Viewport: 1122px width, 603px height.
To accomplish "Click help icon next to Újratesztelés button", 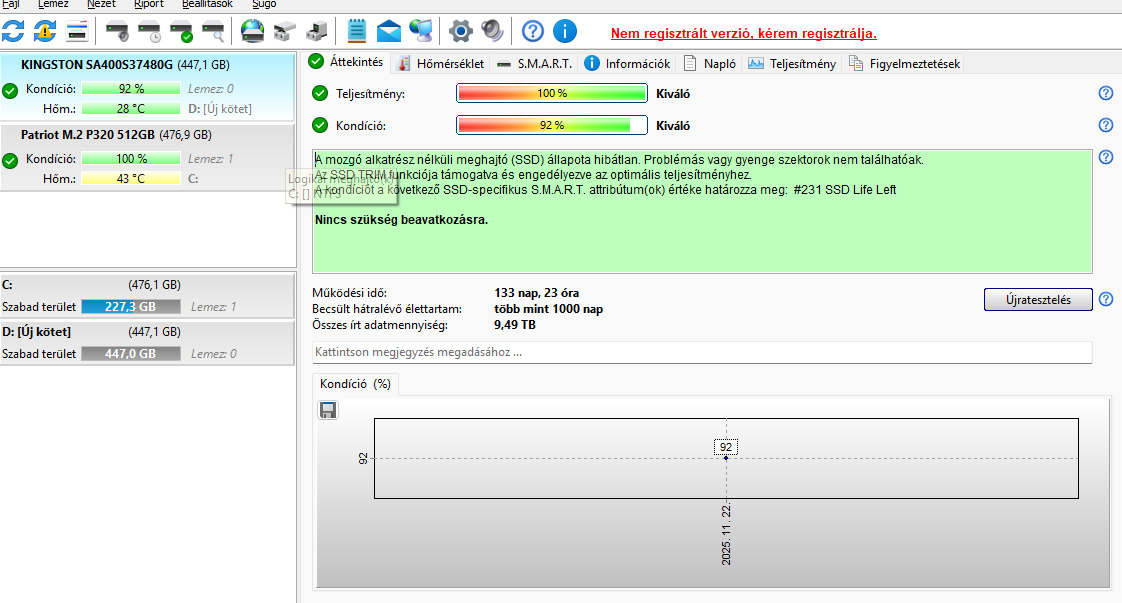I will click(1106, 299).
